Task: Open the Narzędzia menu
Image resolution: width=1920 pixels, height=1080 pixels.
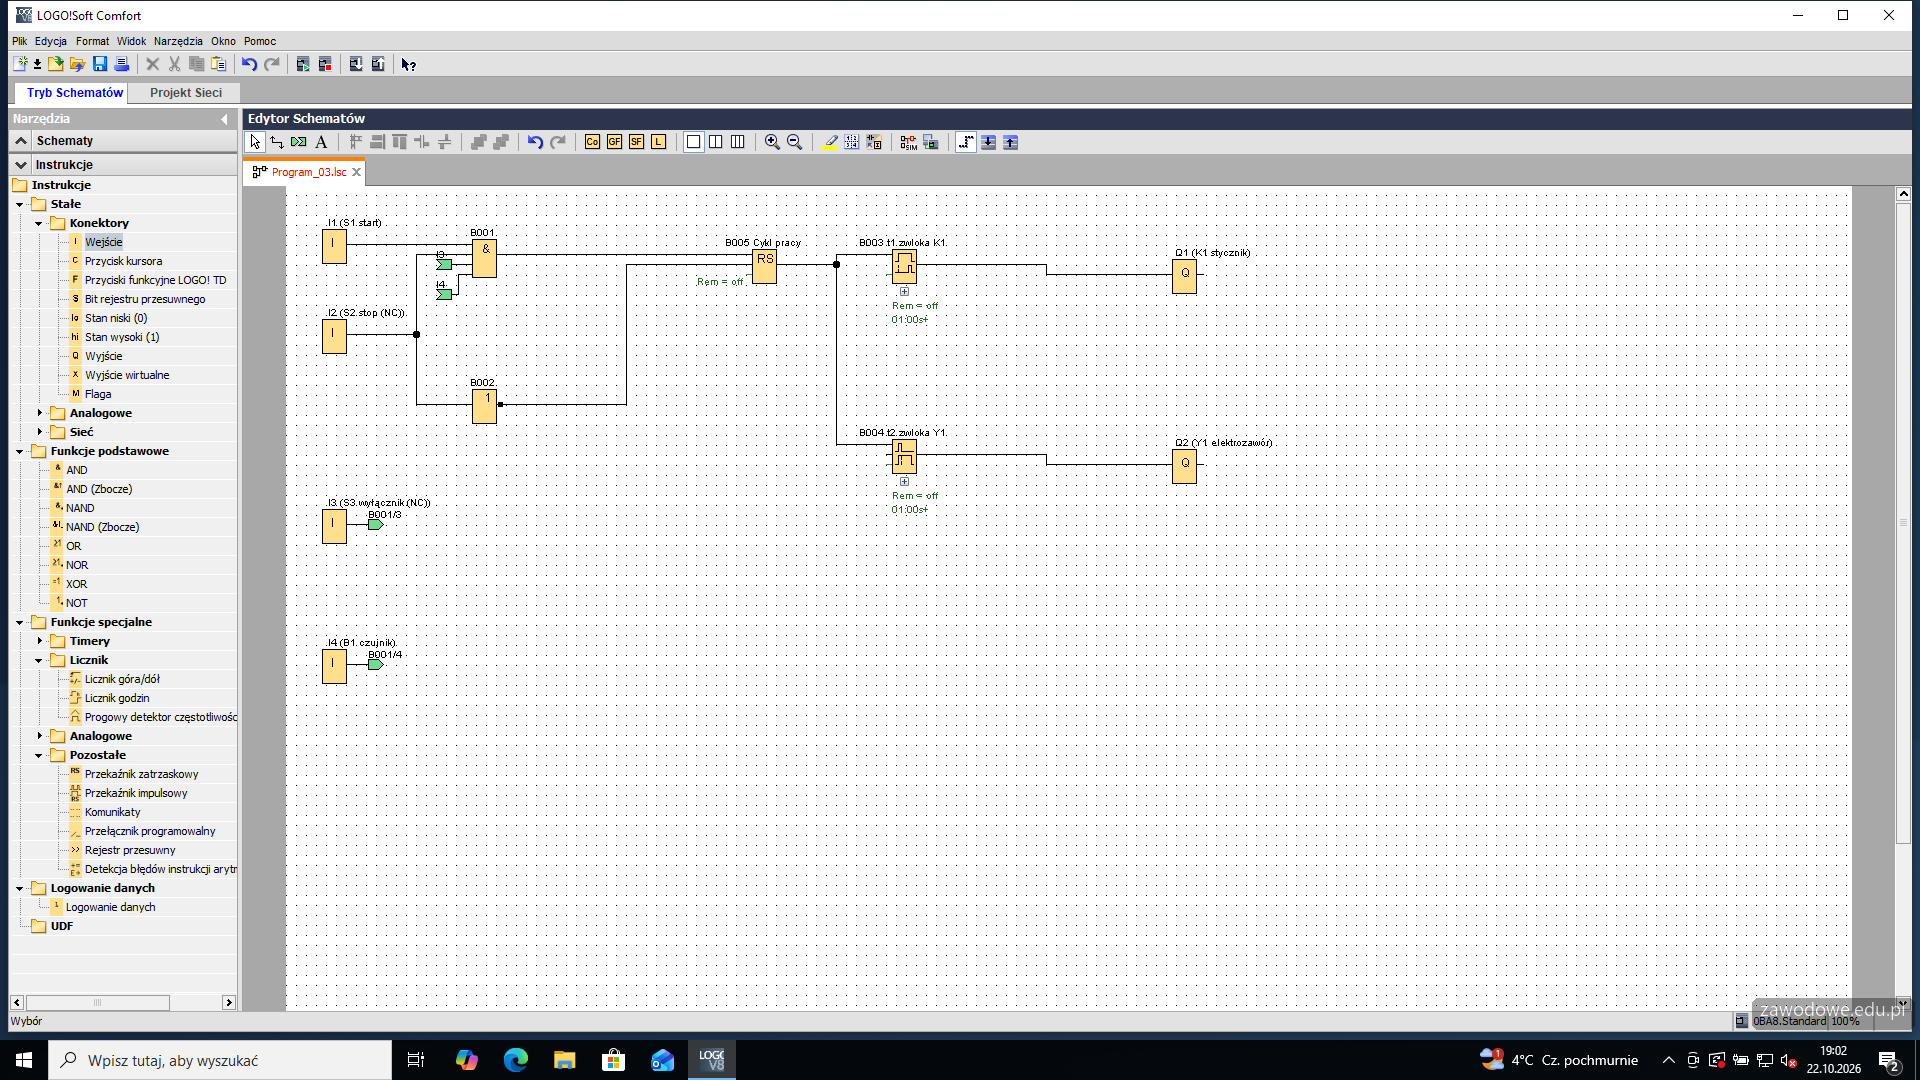Action: point(178,41)
